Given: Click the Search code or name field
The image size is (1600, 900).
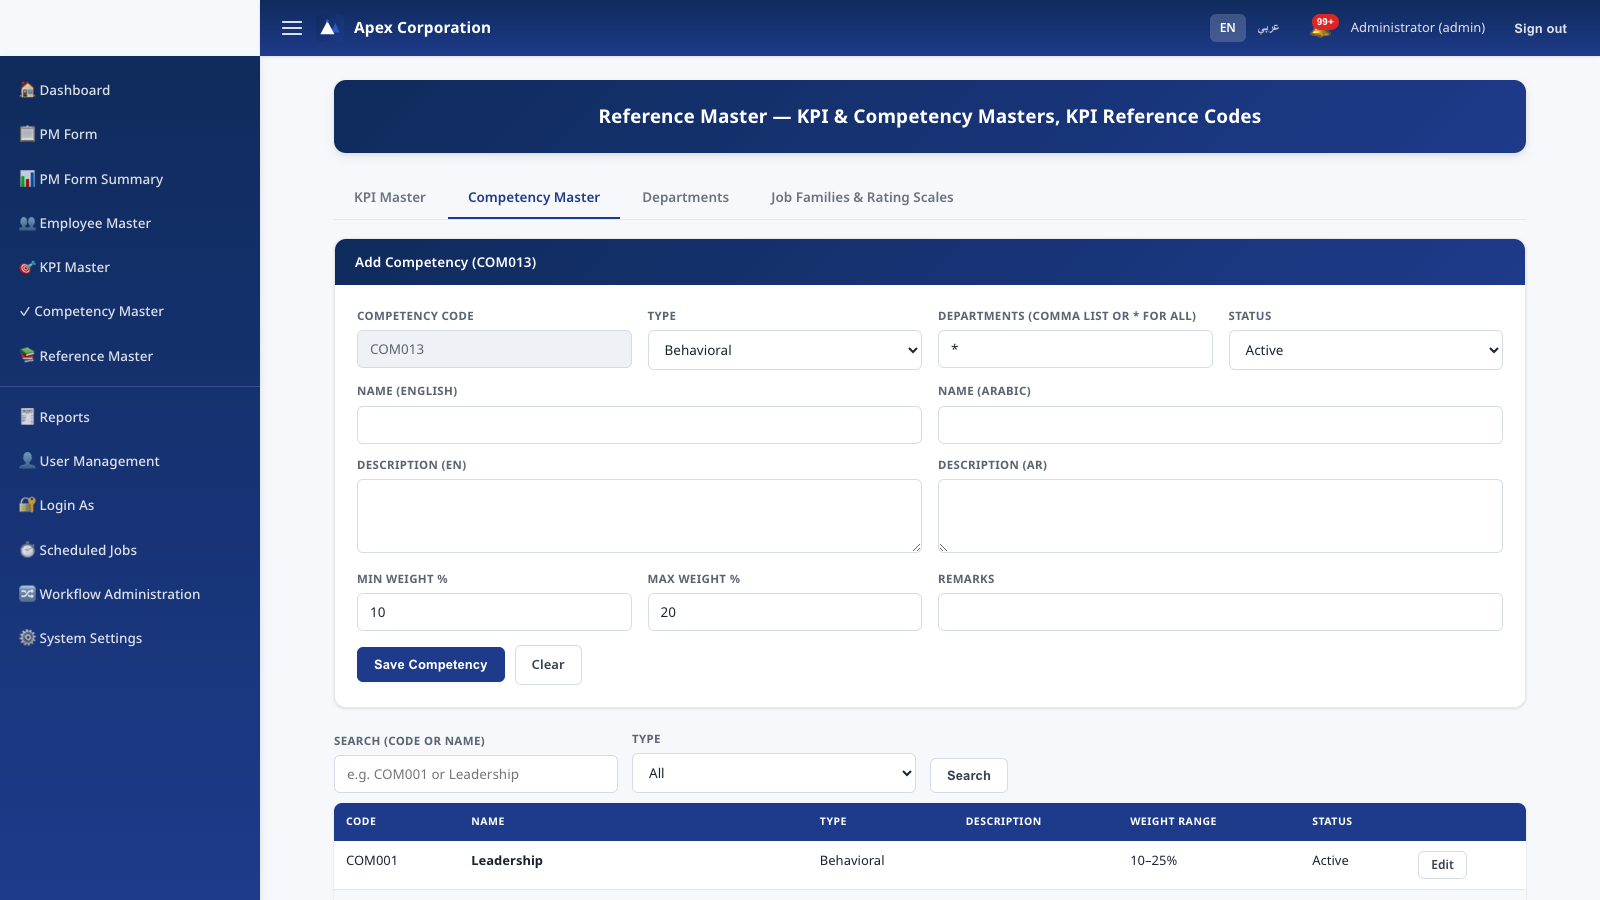Looking at the screenshot, I should click(476, 774).
